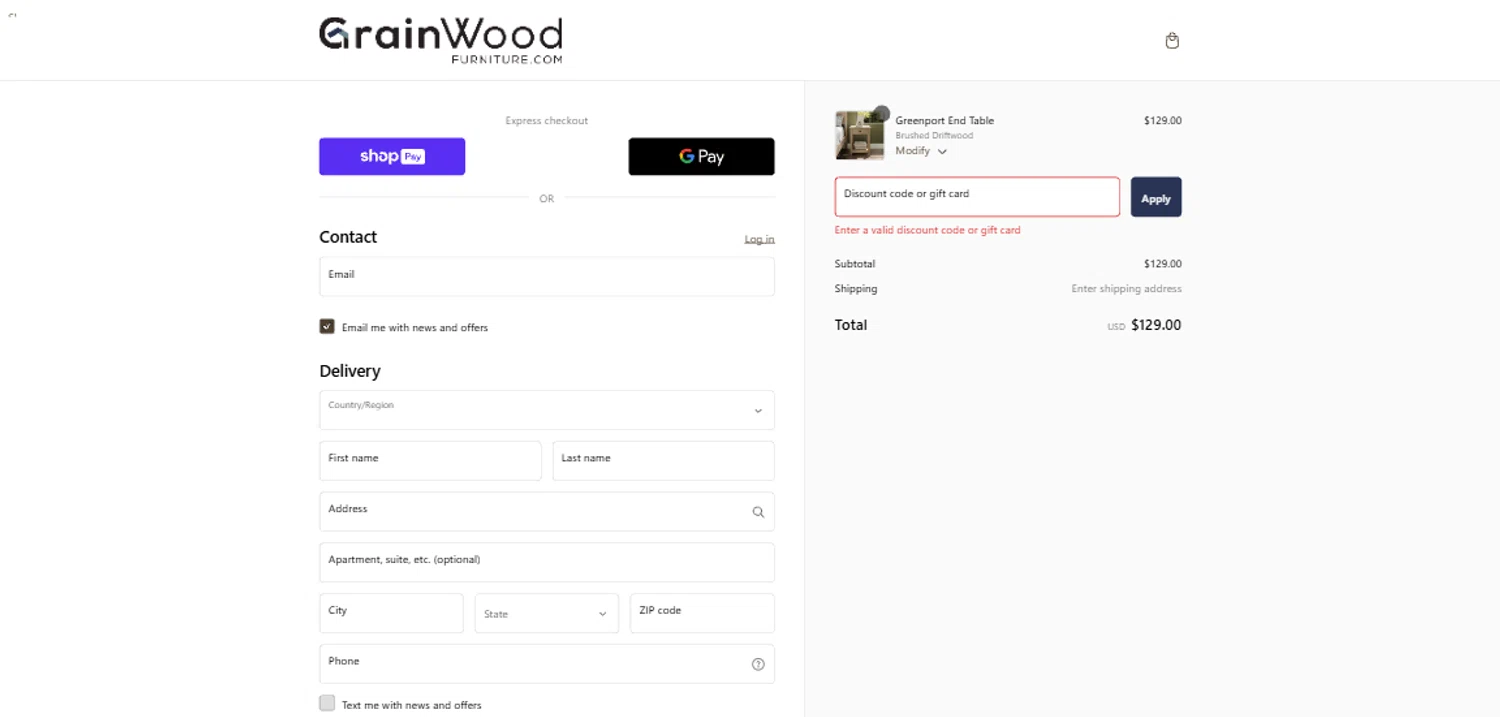
Task: Click the Express checkout label
Action: tap(547, 121)
